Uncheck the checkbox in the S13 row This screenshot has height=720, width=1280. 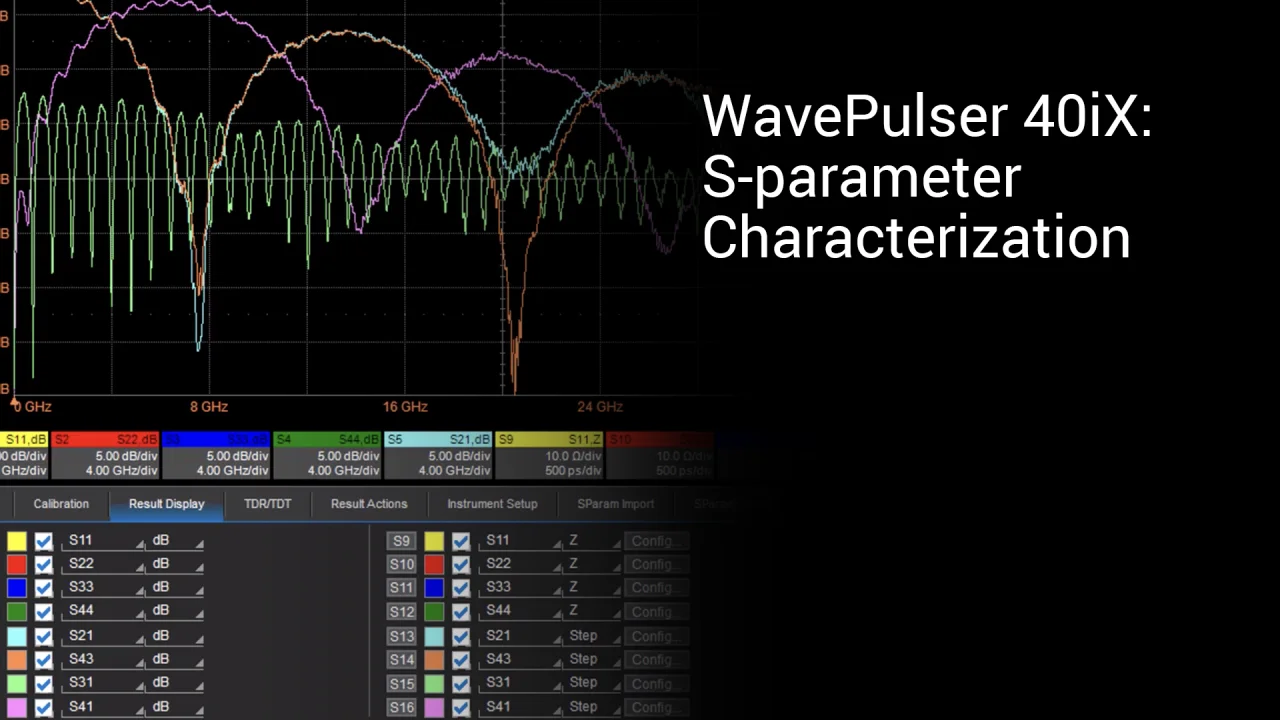click(460, 636)
